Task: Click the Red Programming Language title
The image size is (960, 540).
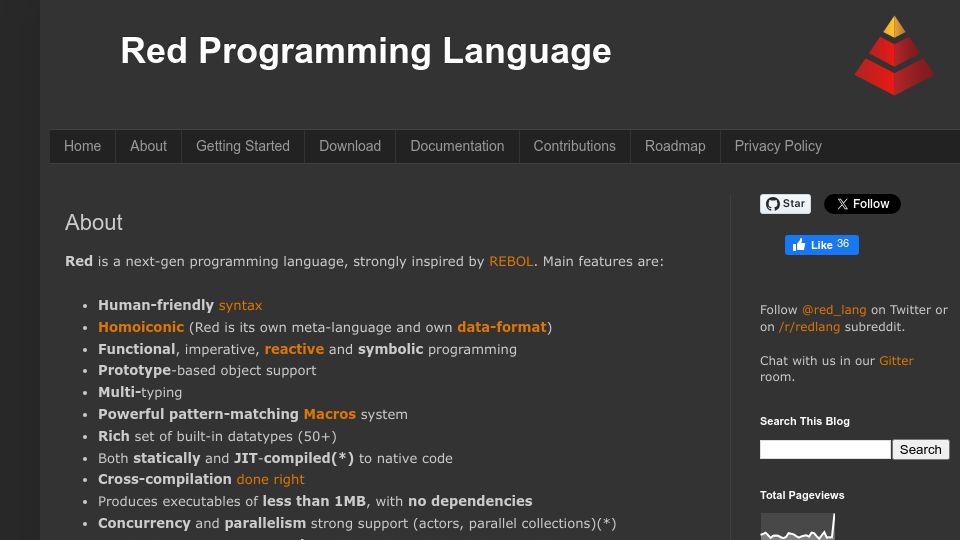Action: [366, 50]
